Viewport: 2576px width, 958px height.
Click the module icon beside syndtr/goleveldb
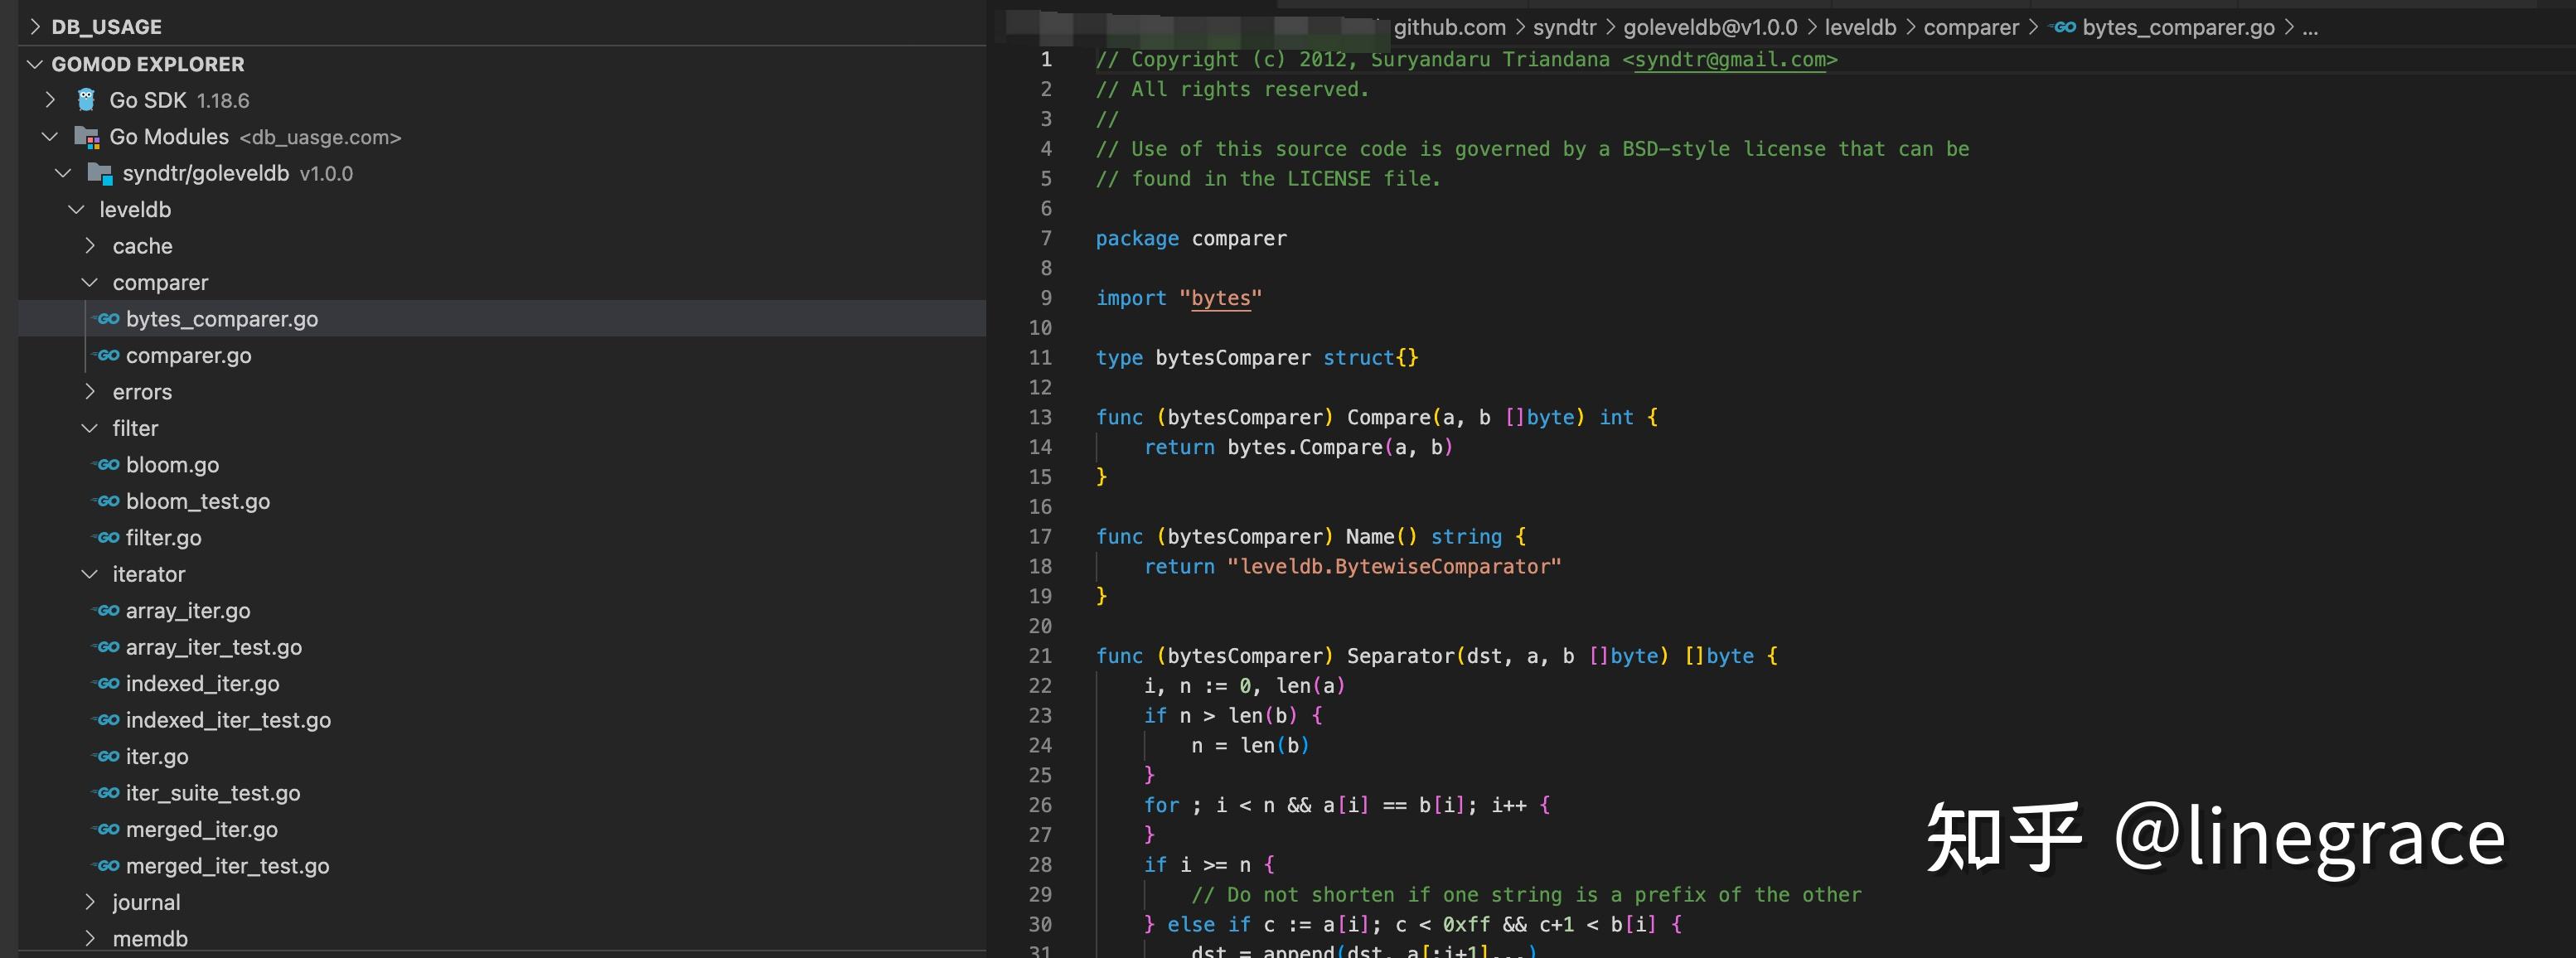tap(99, 173)
